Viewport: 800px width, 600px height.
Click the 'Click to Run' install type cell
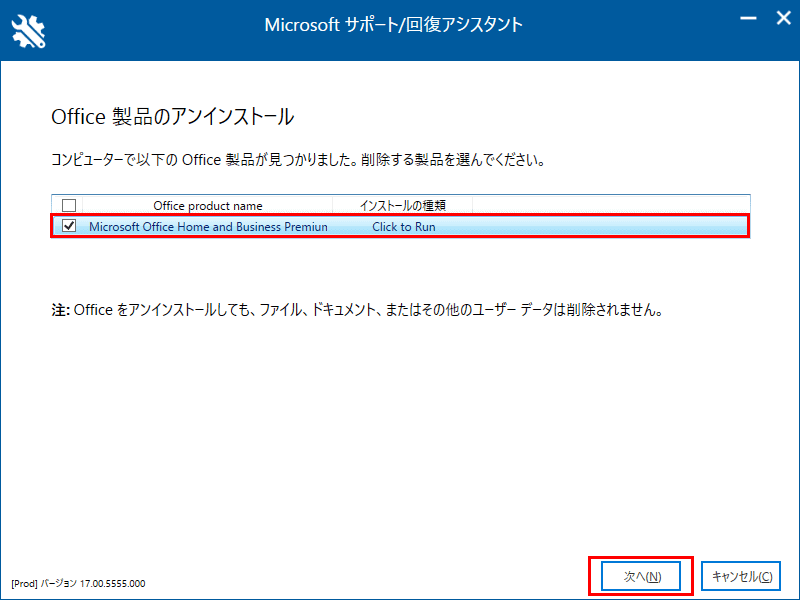(404, 227)
